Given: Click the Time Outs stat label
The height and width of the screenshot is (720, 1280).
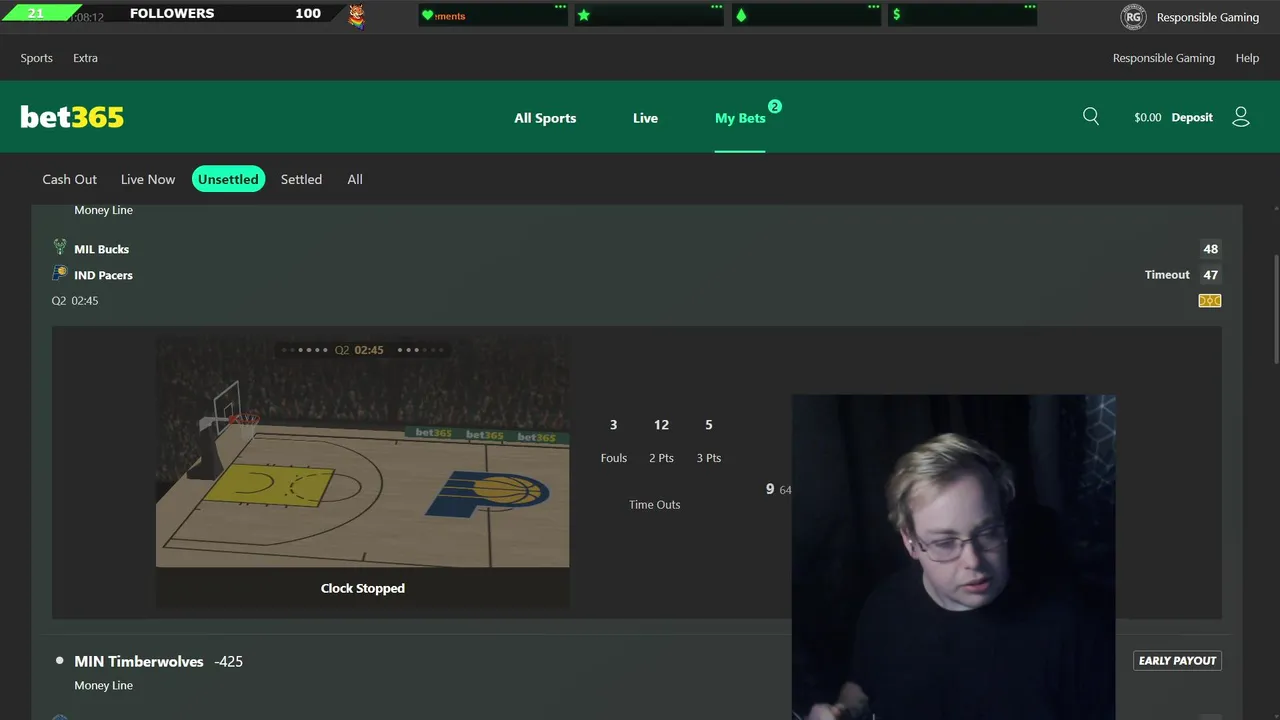Looking at the screenshot, I should coord(655,505).
